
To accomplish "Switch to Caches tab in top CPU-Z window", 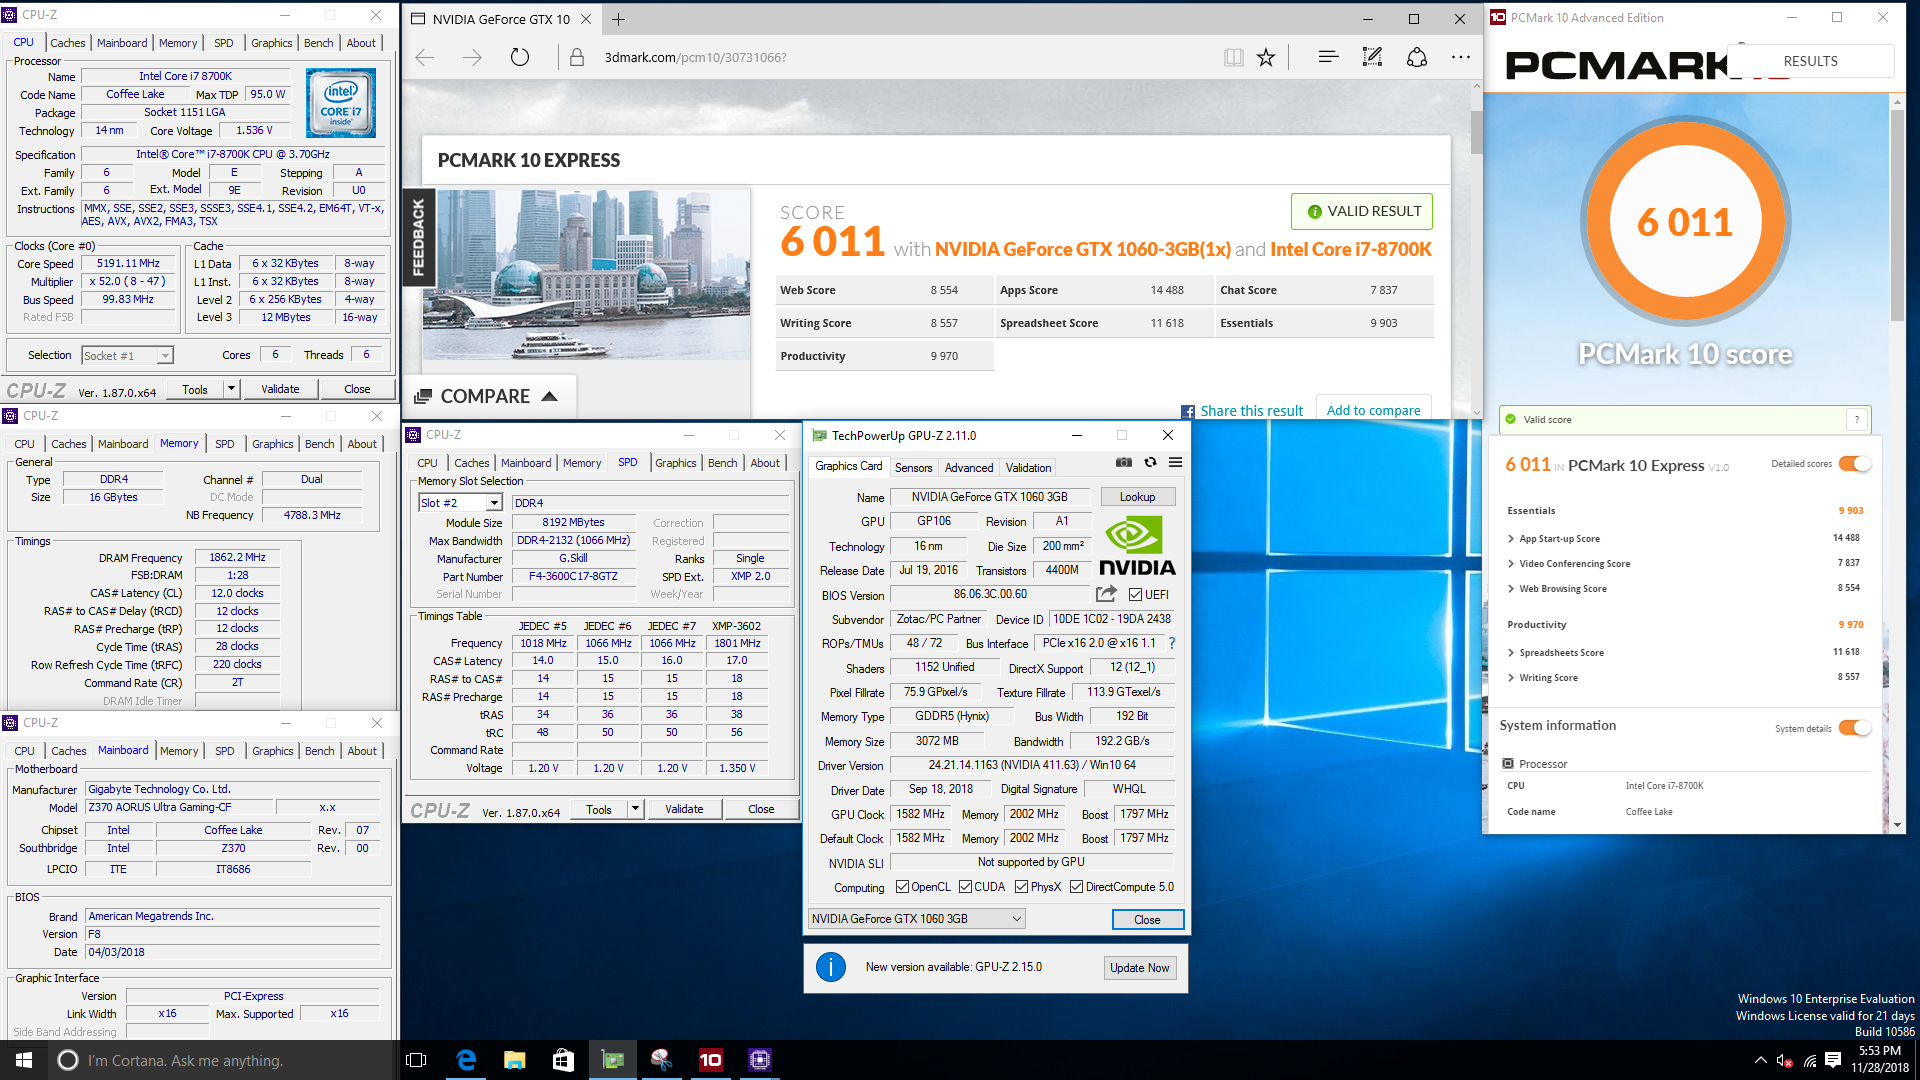I will coord(68,43).
